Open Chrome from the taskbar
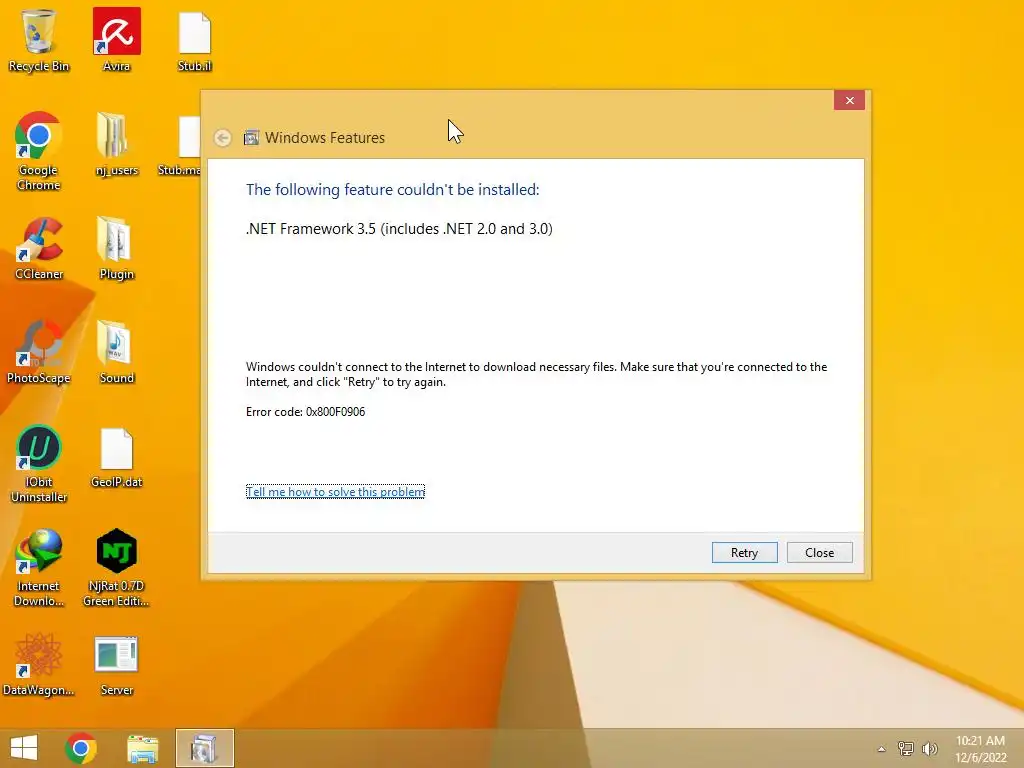 click(x=81, y=748)
